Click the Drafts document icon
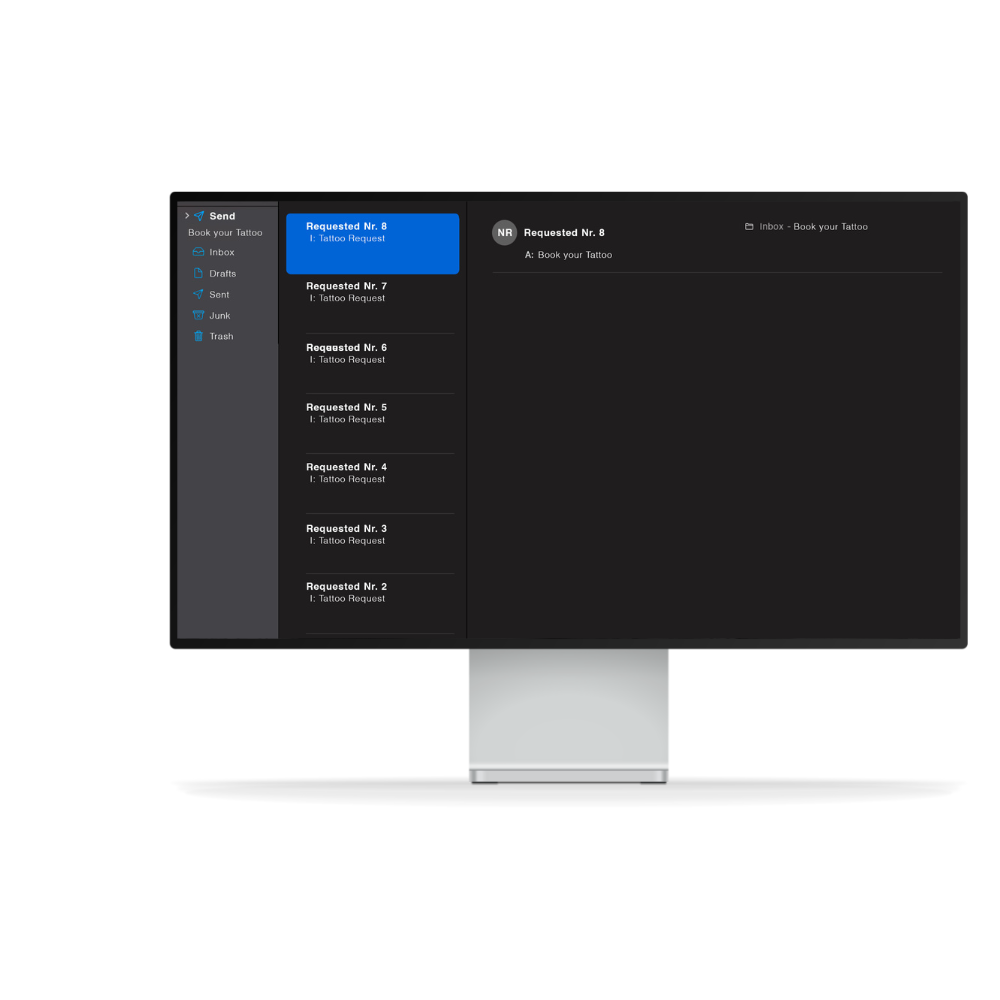 tap(198, 273)
